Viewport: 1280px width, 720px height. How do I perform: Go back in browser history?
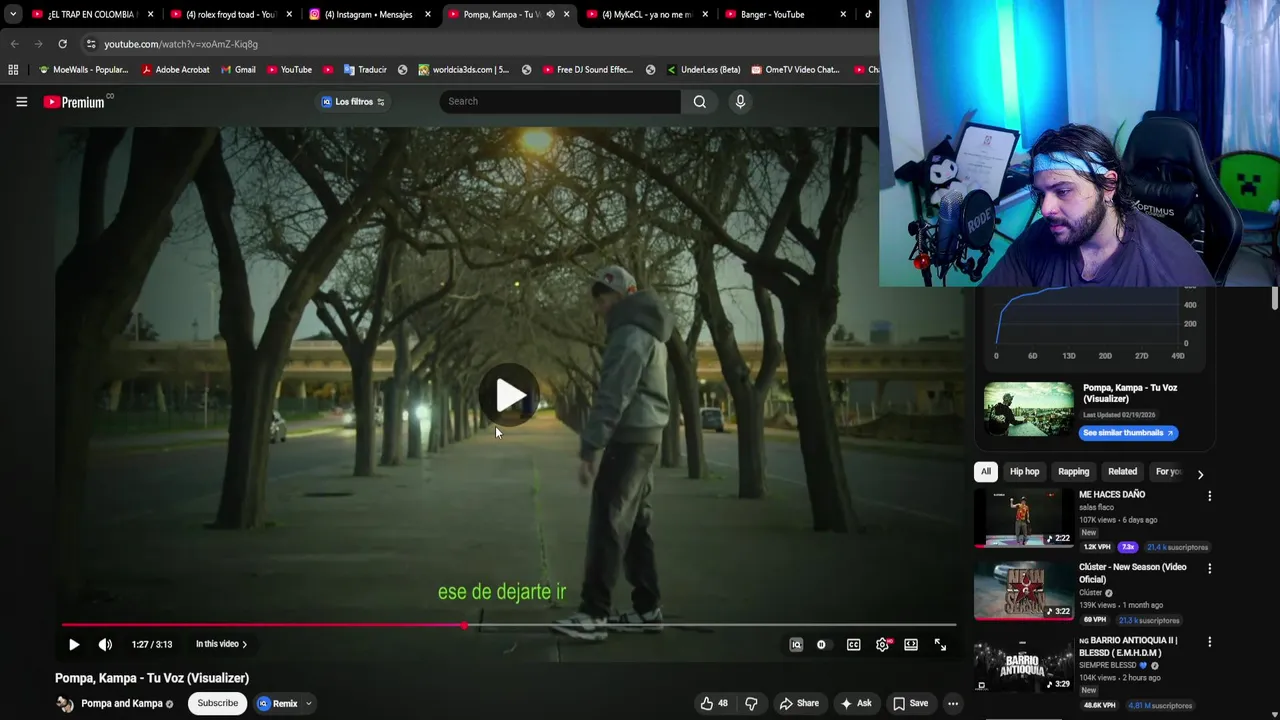(14, 44)
